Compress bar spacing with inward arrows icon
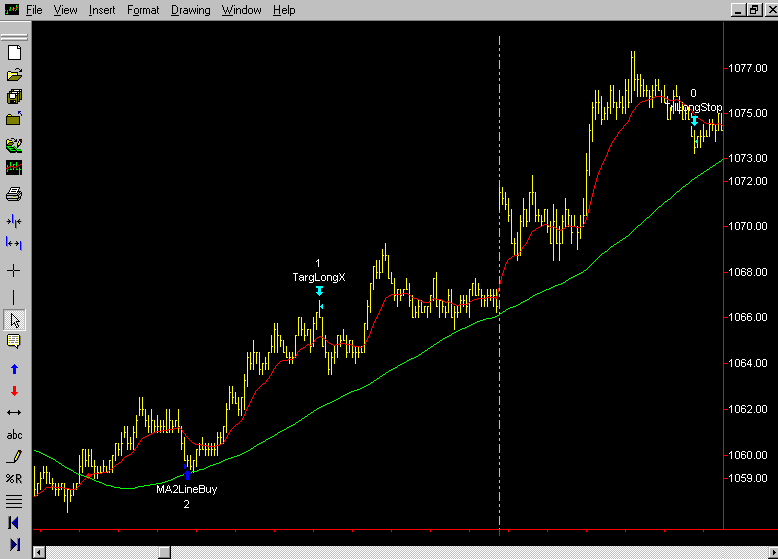The width and height of the screenshot is (778, 559). [x=14, y=221]
